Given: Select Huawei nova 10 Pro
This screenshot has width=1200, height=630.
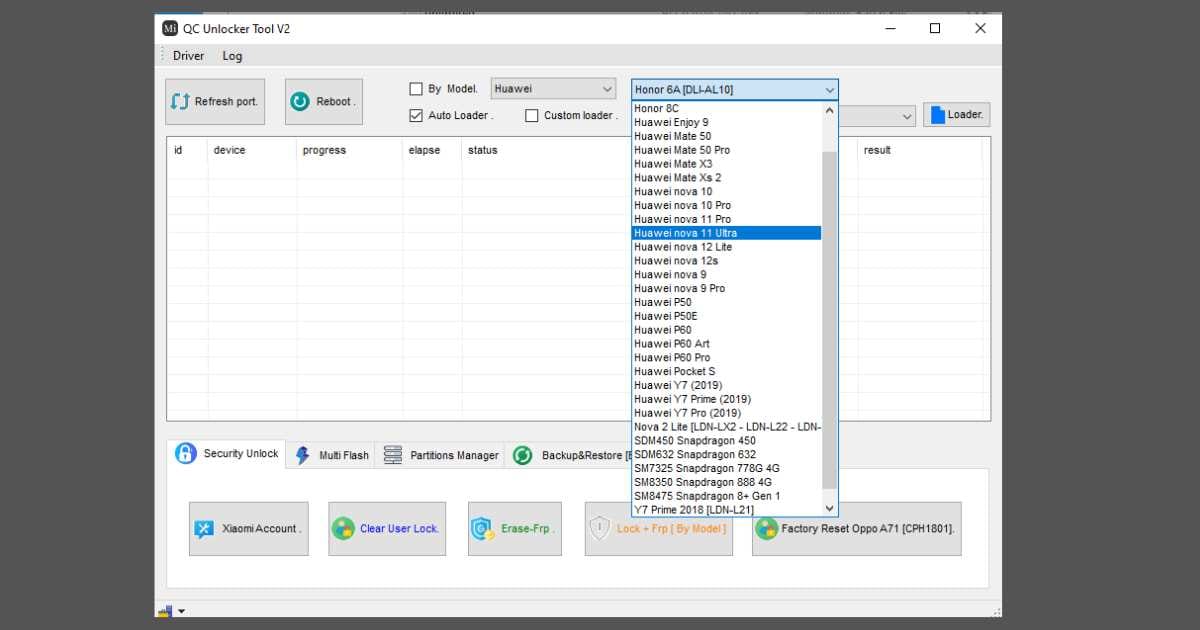Looking at the screenshot, I should coord(726,205).
